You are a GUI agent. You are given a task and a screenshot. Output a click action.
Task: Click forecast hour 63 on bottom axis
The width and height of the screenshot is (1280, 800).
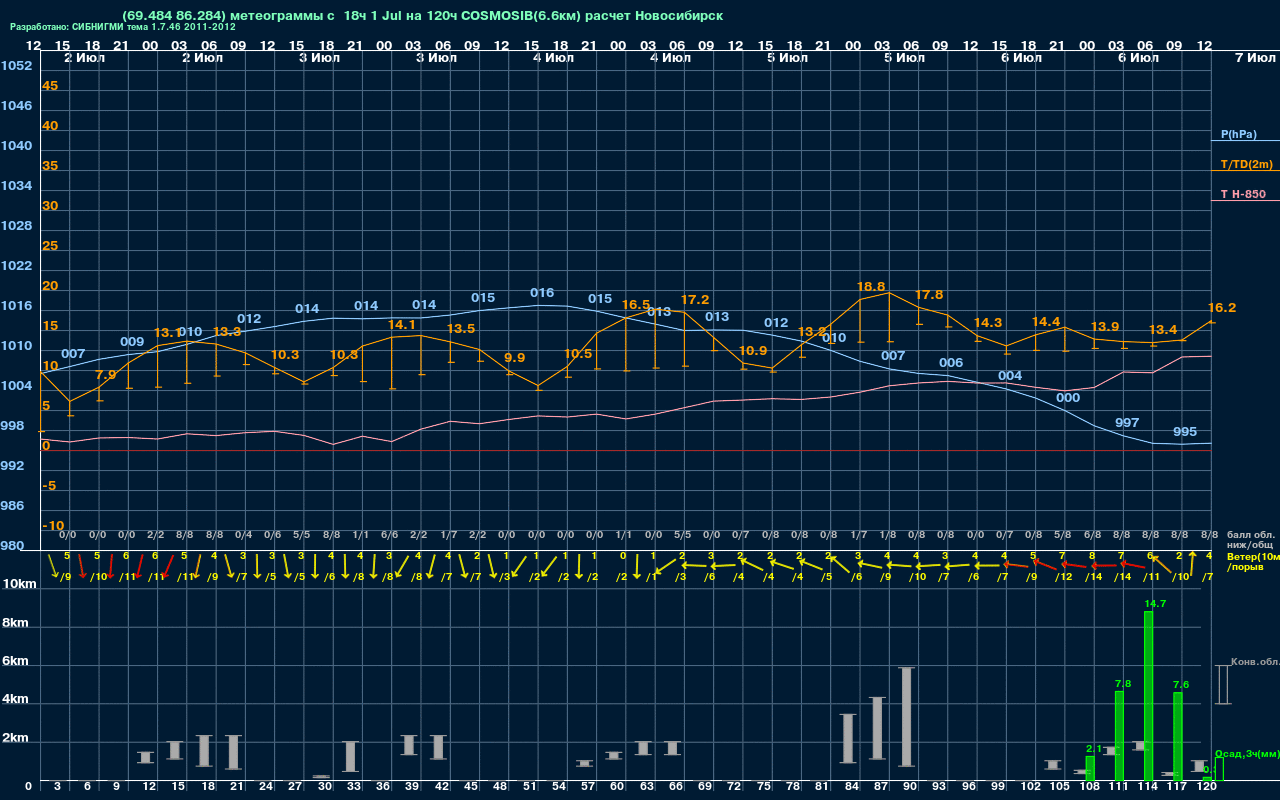646,787
